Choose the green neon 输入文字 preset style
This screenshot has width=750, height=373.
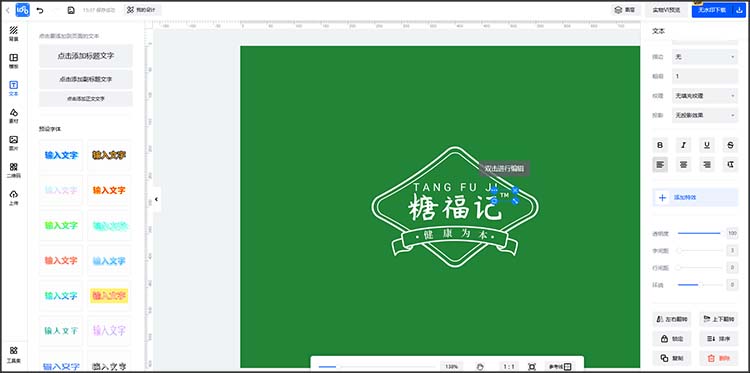61,225
